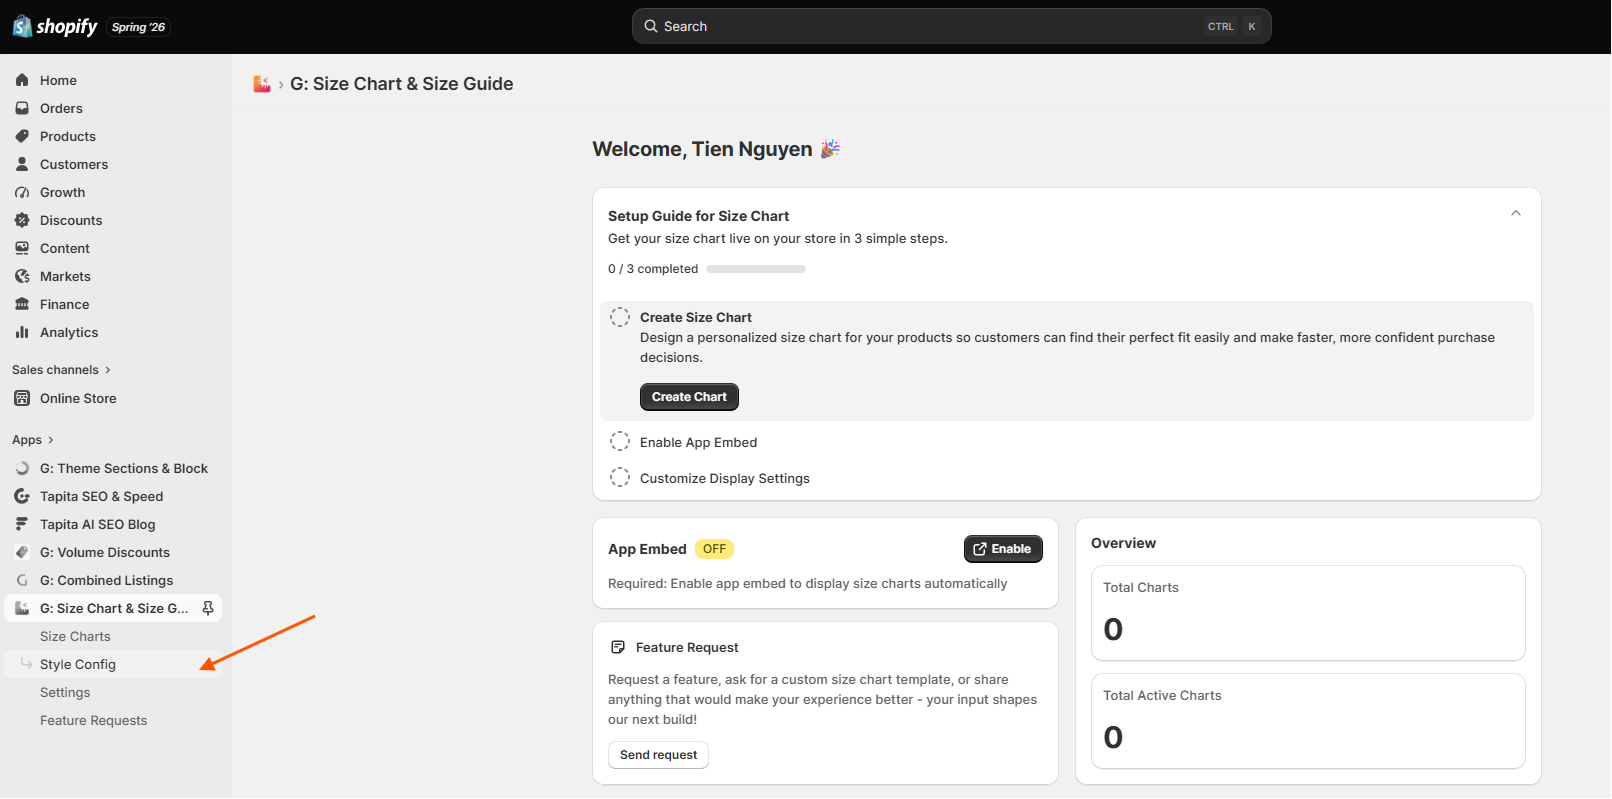
Task: Click the Products tag icon
Action: pyautogui.click(x=22, y=136)
